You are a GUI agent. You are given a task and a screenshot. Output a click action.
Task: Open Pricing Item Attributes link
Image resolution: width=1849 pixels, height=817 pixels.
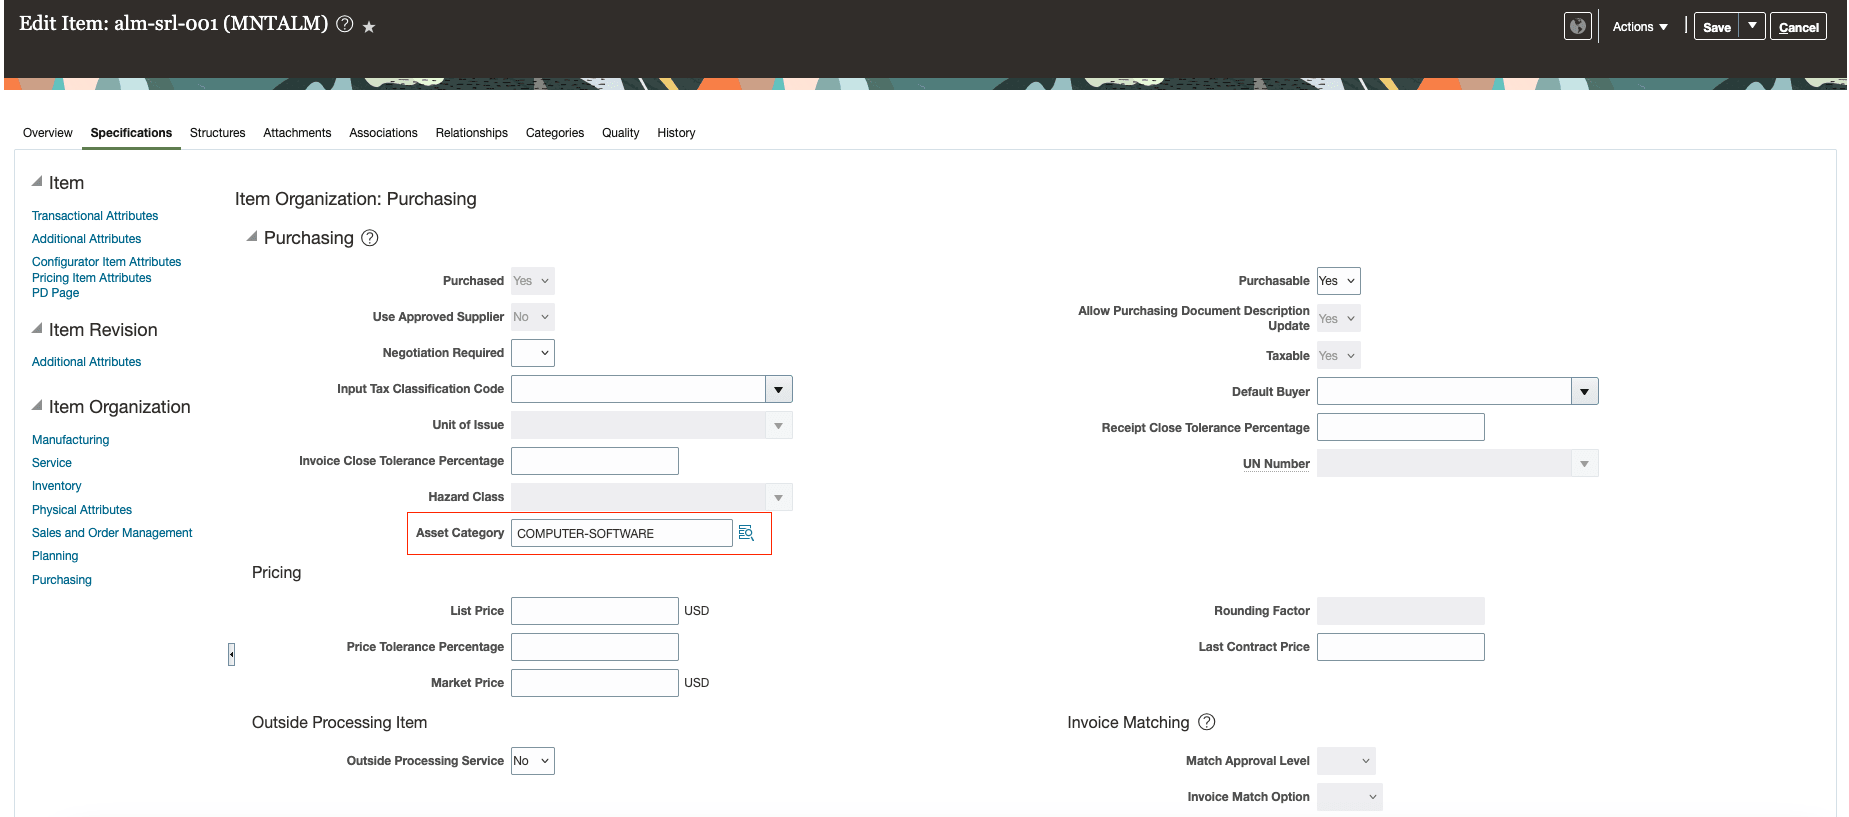pyautogui.click(x=91, y=278)
